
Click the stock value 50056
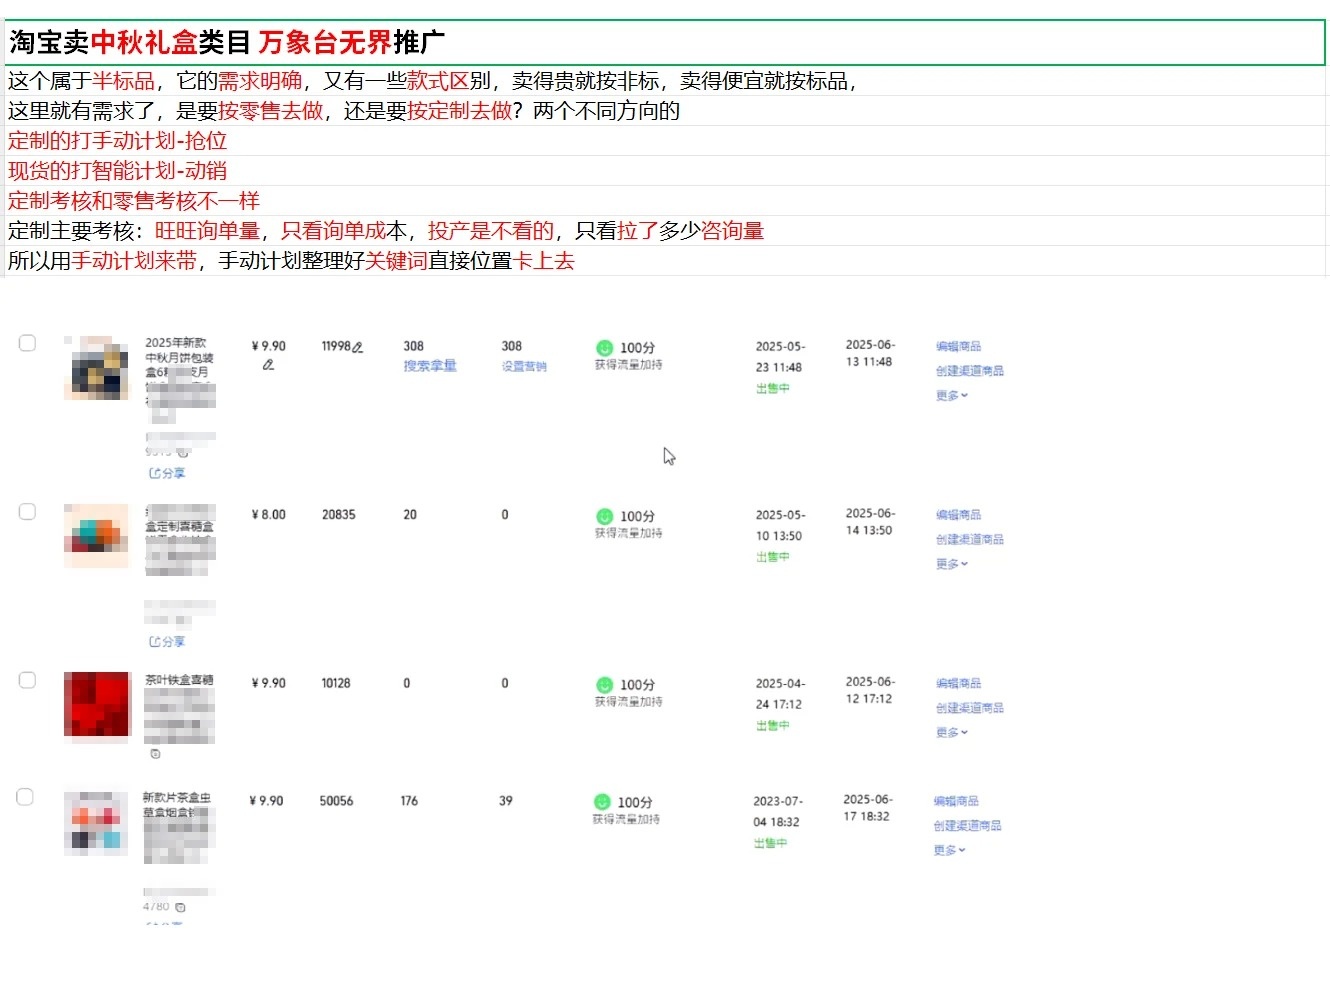336,801
